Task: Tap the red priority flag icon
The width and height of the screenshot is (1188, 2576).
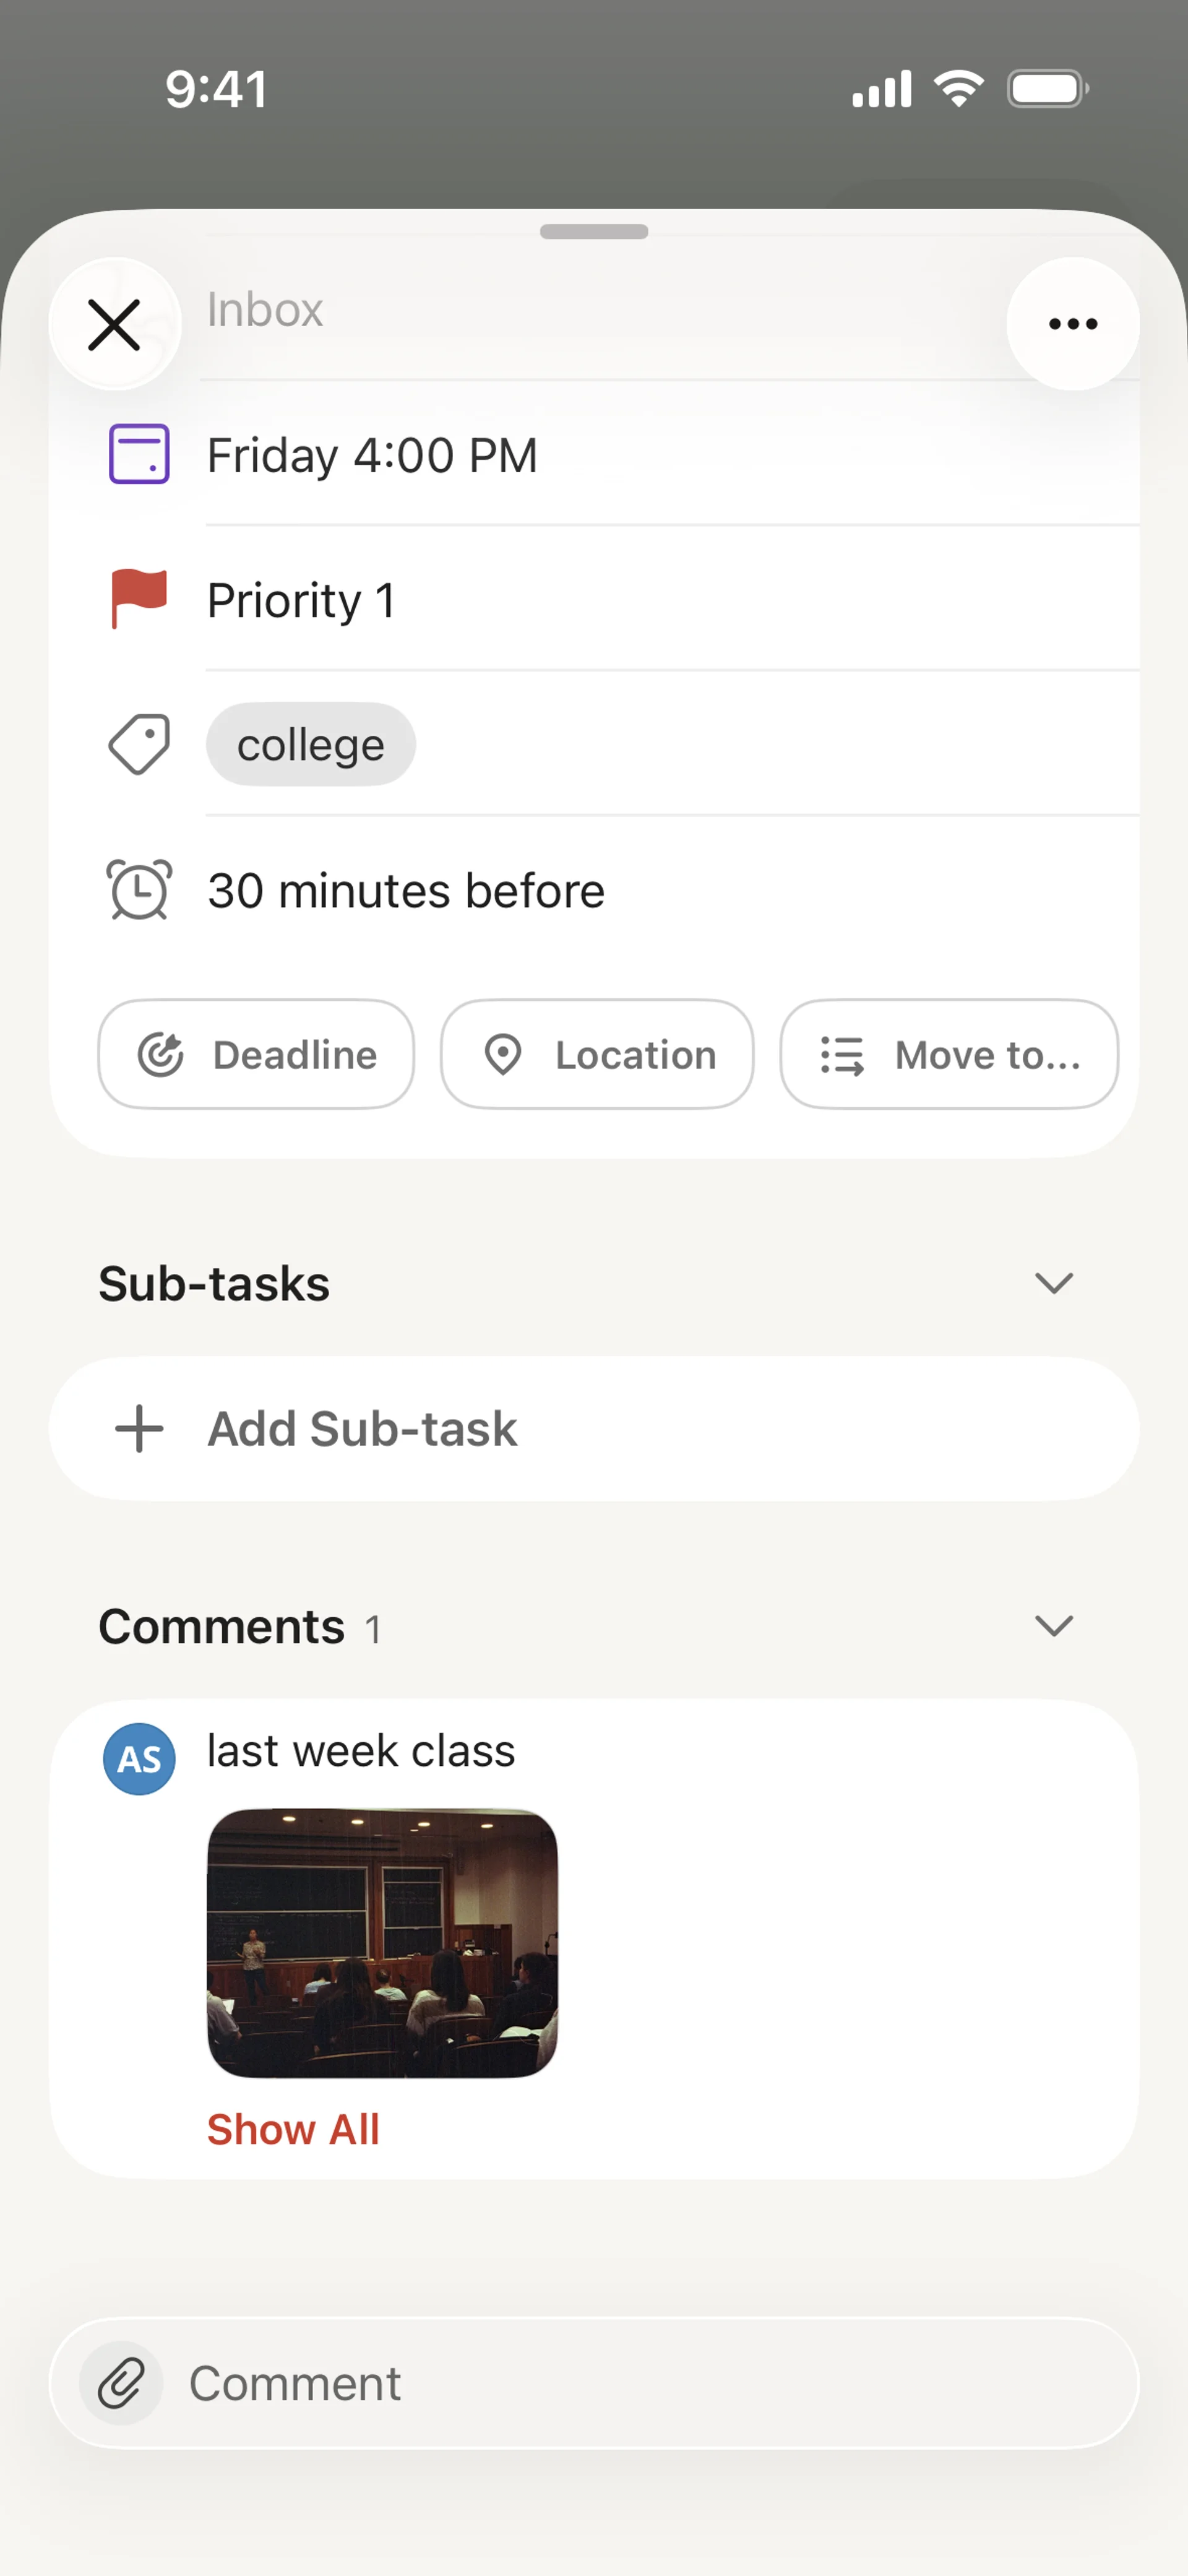Action: click(139, 599)
